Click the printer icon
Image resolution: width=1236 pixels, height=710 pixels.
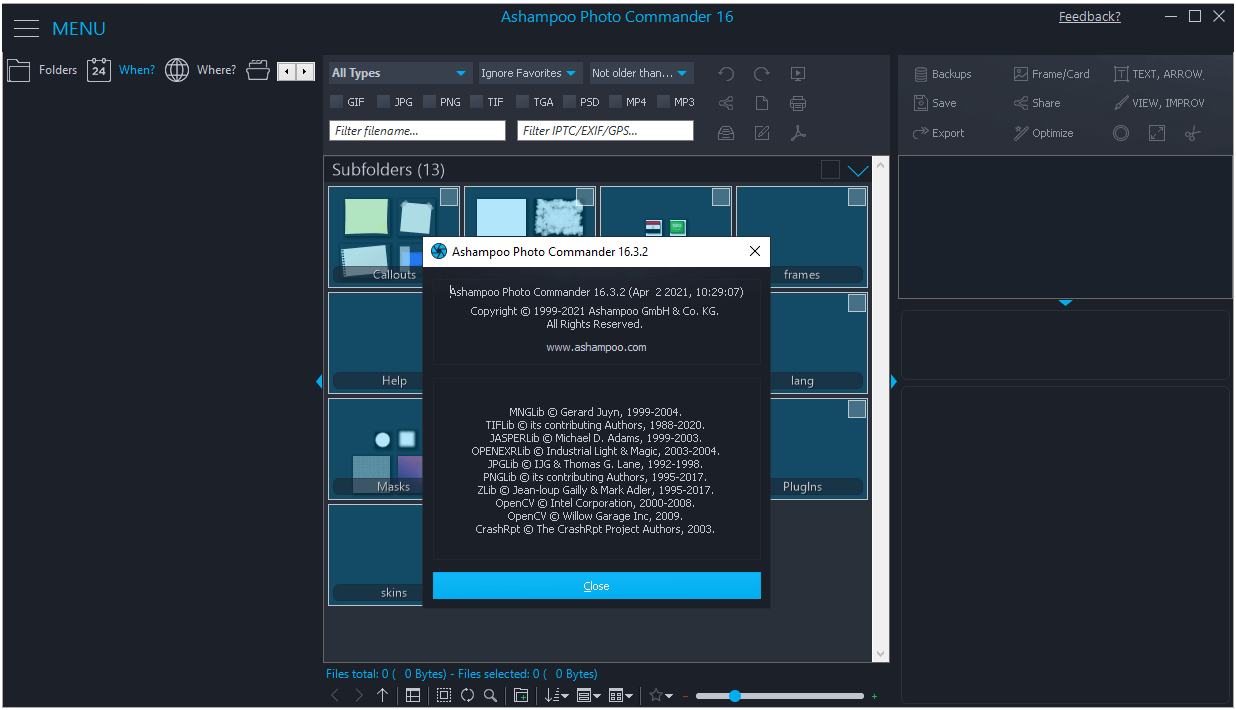798,103
